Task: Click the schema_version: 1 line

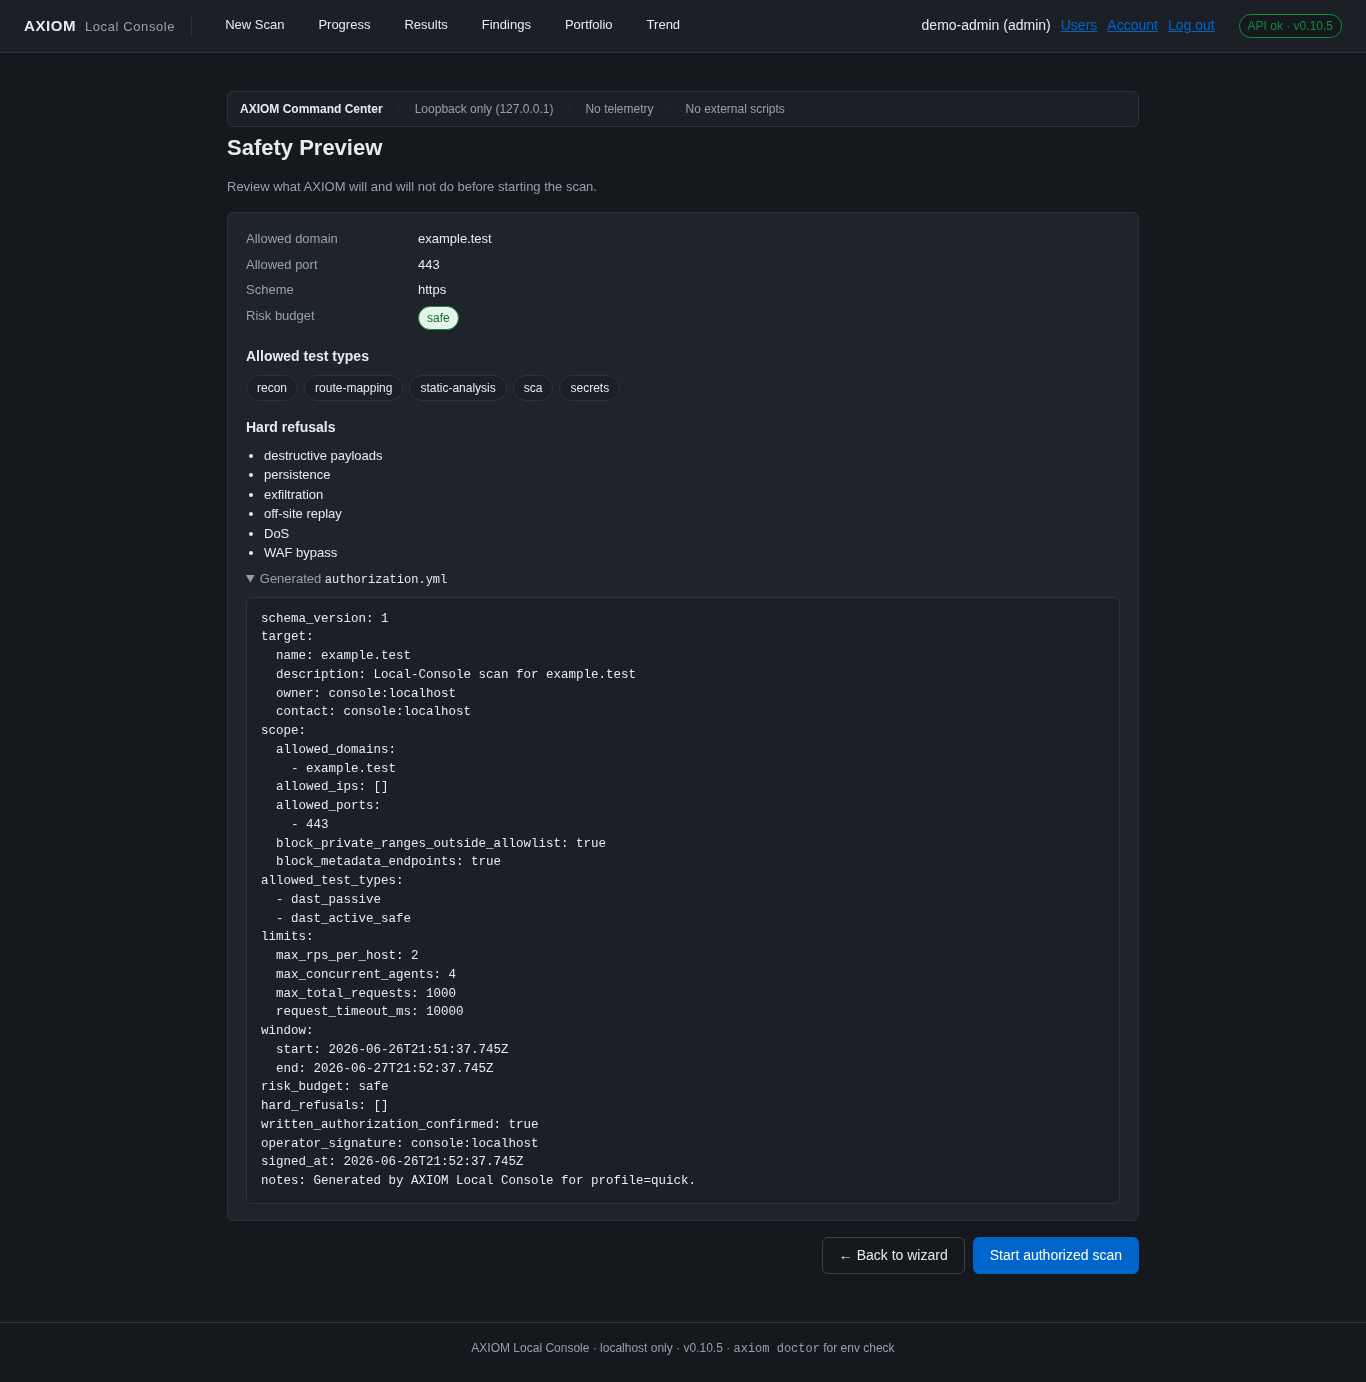Action: pos(325,618)
